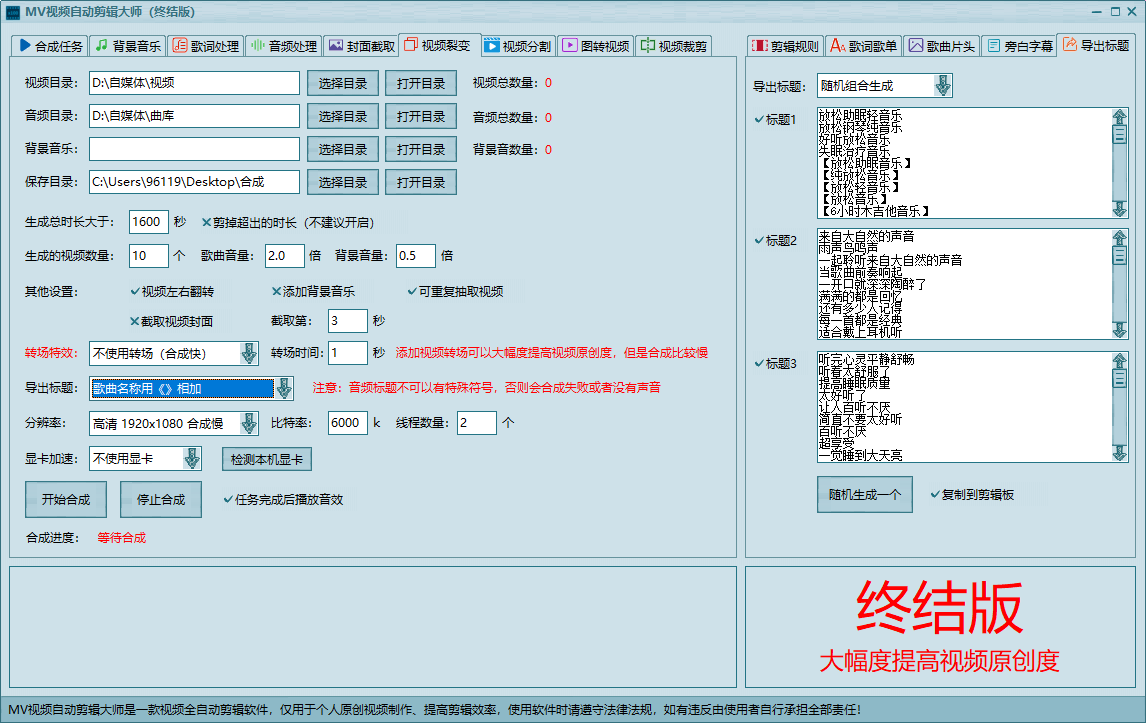Click the 图转视频 tab icon
Screen dimensions: 1146x723
click(x=569, y=46)
